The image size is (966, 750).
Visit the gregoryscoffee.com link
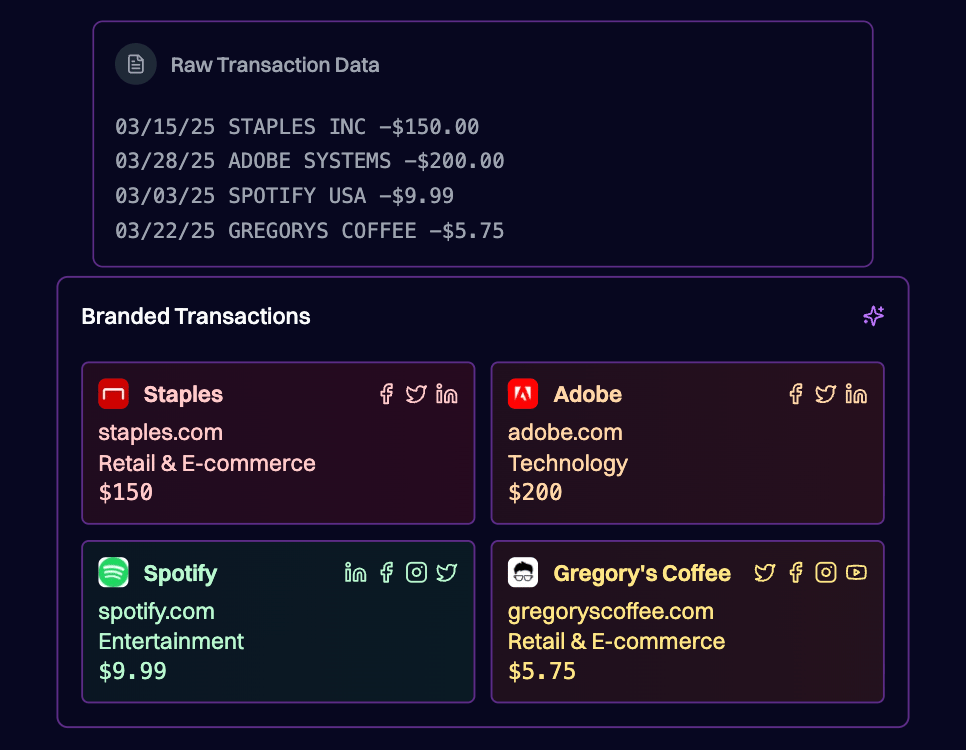(611, 611)
